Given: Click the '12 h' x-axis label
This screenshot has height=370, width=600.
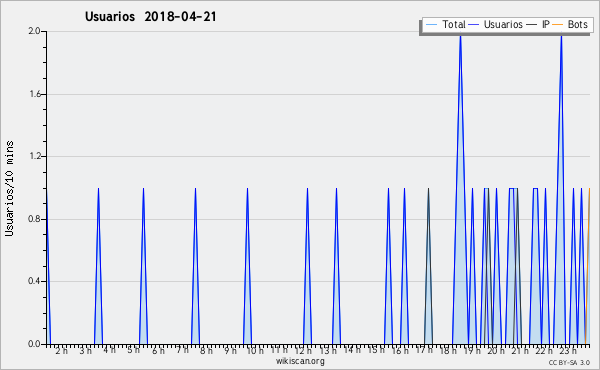Looking at the screenshot, I should point(303,351).
